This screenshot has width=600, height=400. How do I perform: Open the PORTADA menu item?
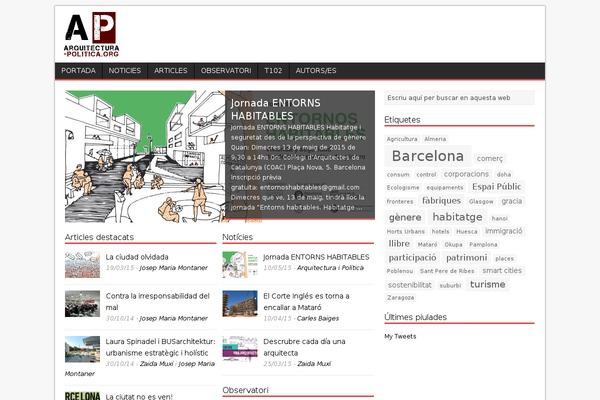tap(78, 71)
